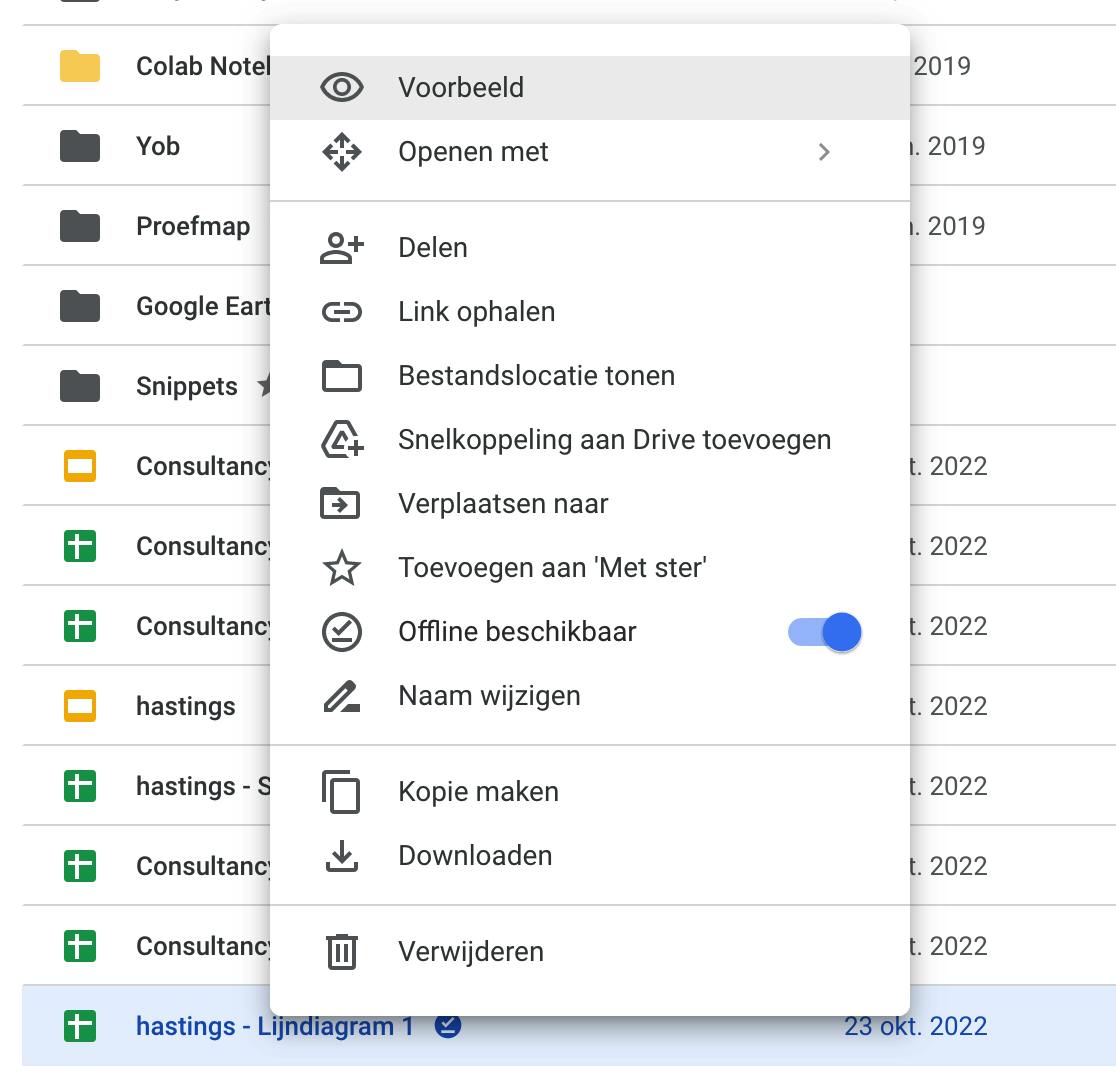Select Bestandslocatie tonen from the menu
This screenshot has width=1116, height=1080.
(x=536, y=376)
